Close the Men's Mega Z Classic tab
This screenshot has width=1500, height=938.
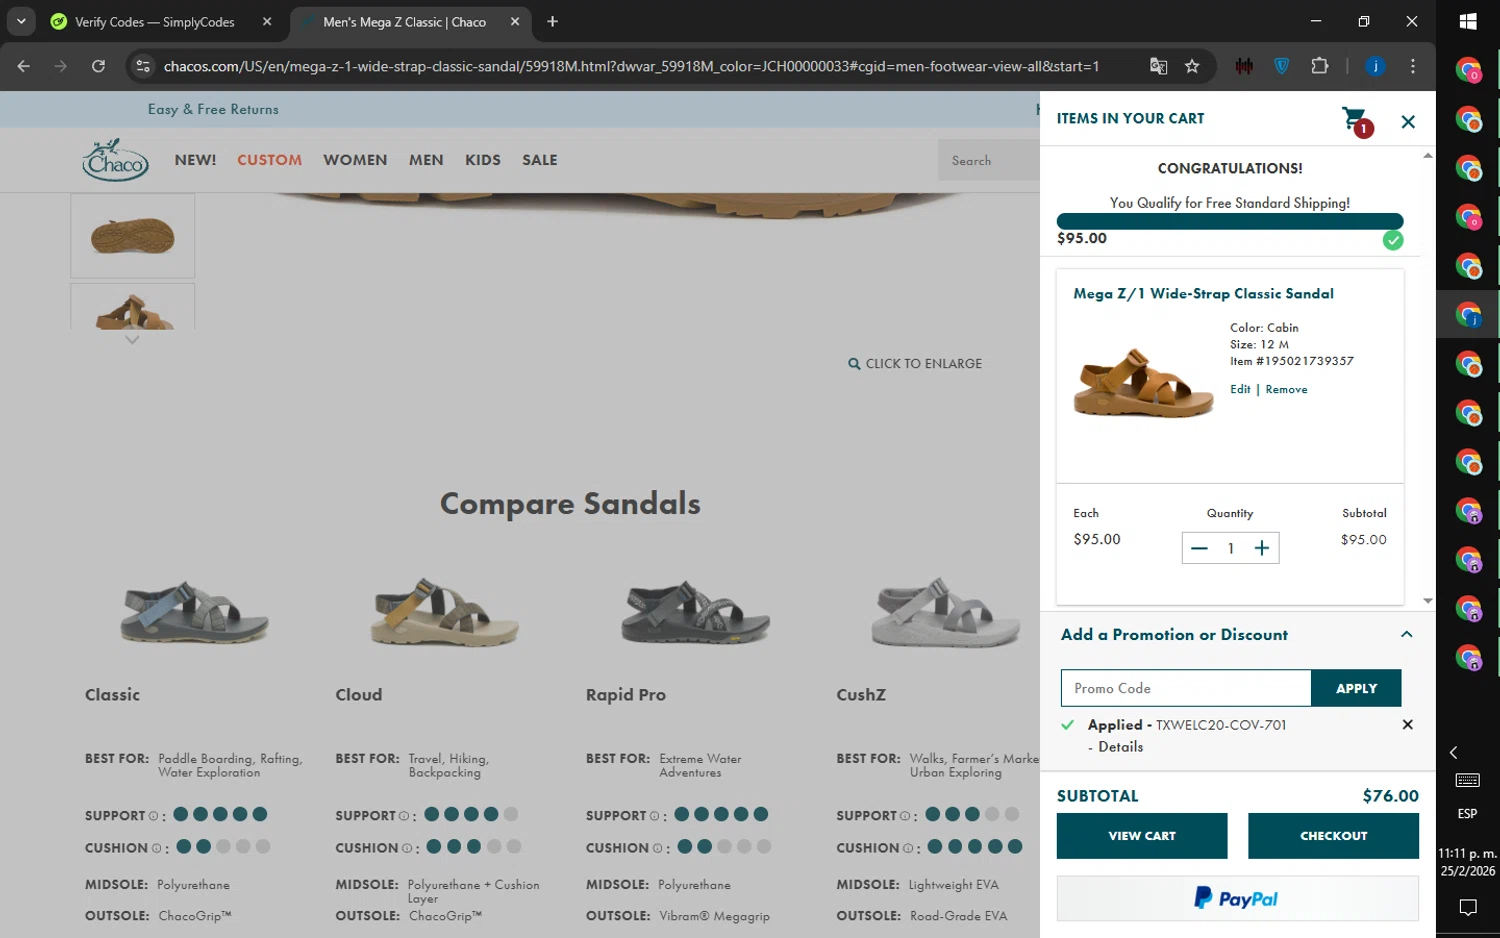(515, 21)
